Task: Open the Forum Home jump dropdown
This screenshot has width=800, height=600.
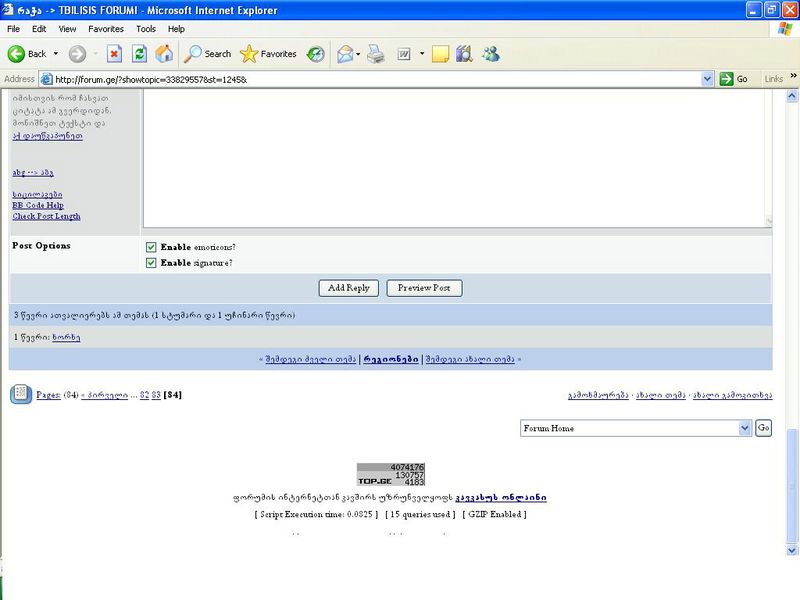Action: click(636, 428)
